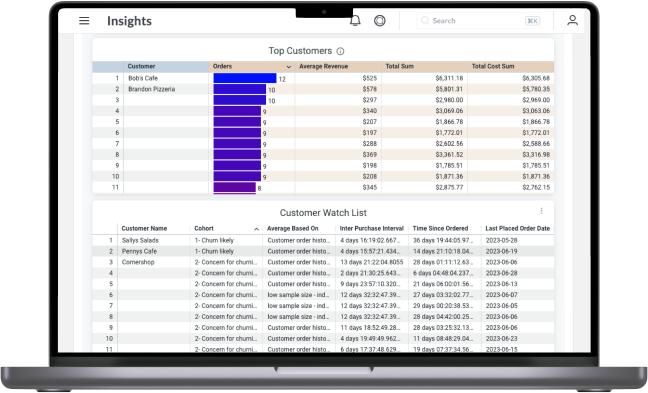Viewport: 648px width, 393px height.
Task: Click Last Placed Order Date column header
Action: click(517, 229)
